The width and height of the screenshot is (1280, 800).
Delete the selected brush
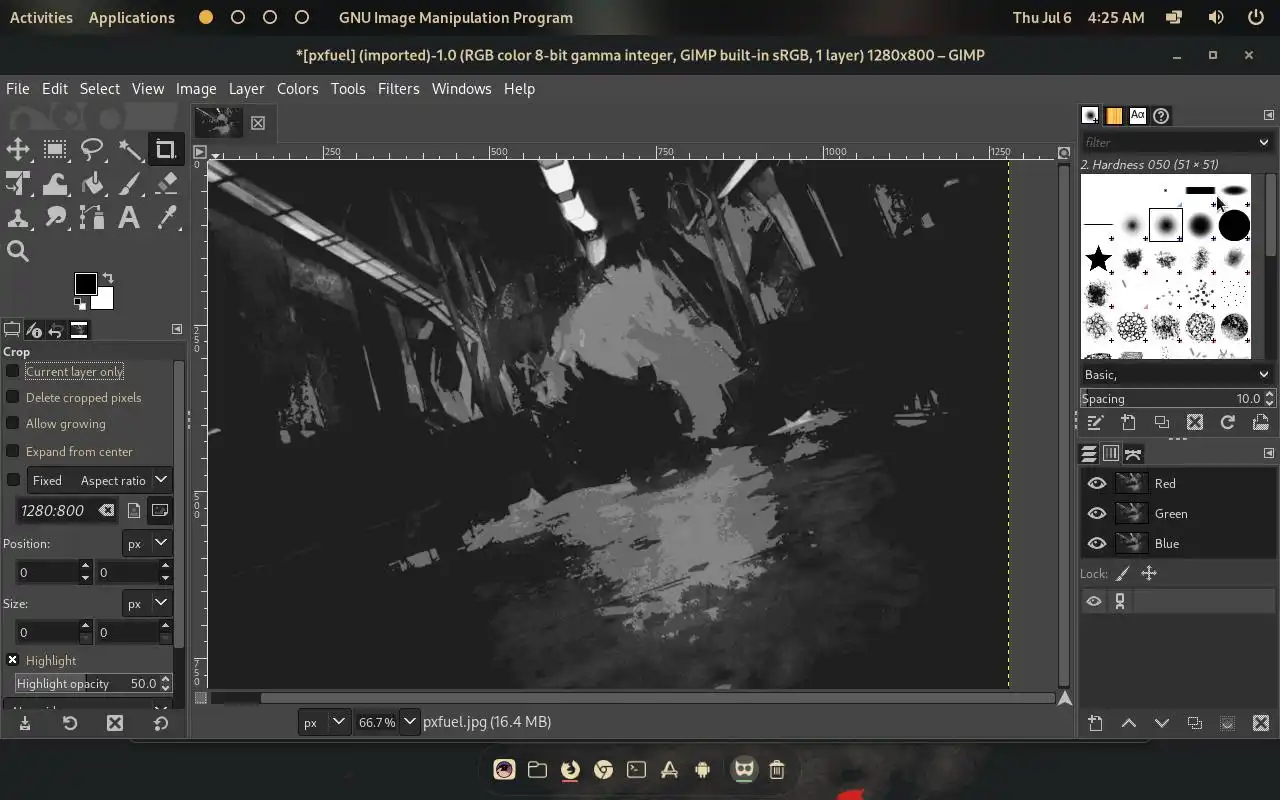[x=1194, y=423]
